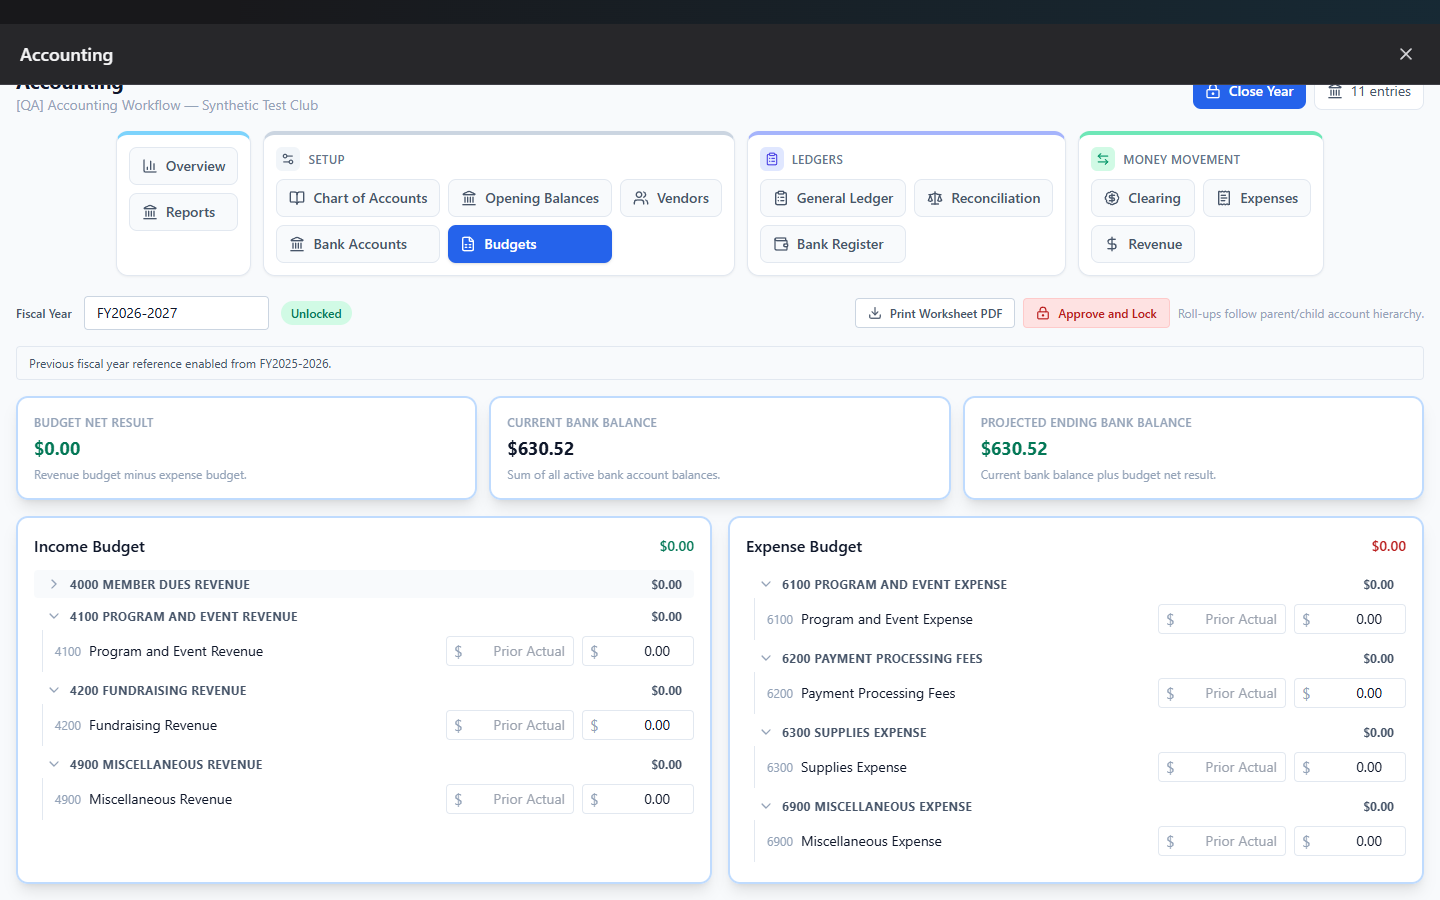This screenshot has width=1440, height=900.
Task: Switch to Opening Balances
Action: pos(530,198)
